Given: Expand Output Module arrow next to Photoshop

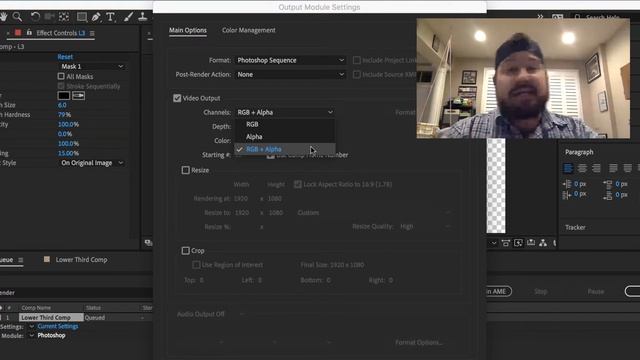Looking at the screenshot, I should (x=31, y=336).
